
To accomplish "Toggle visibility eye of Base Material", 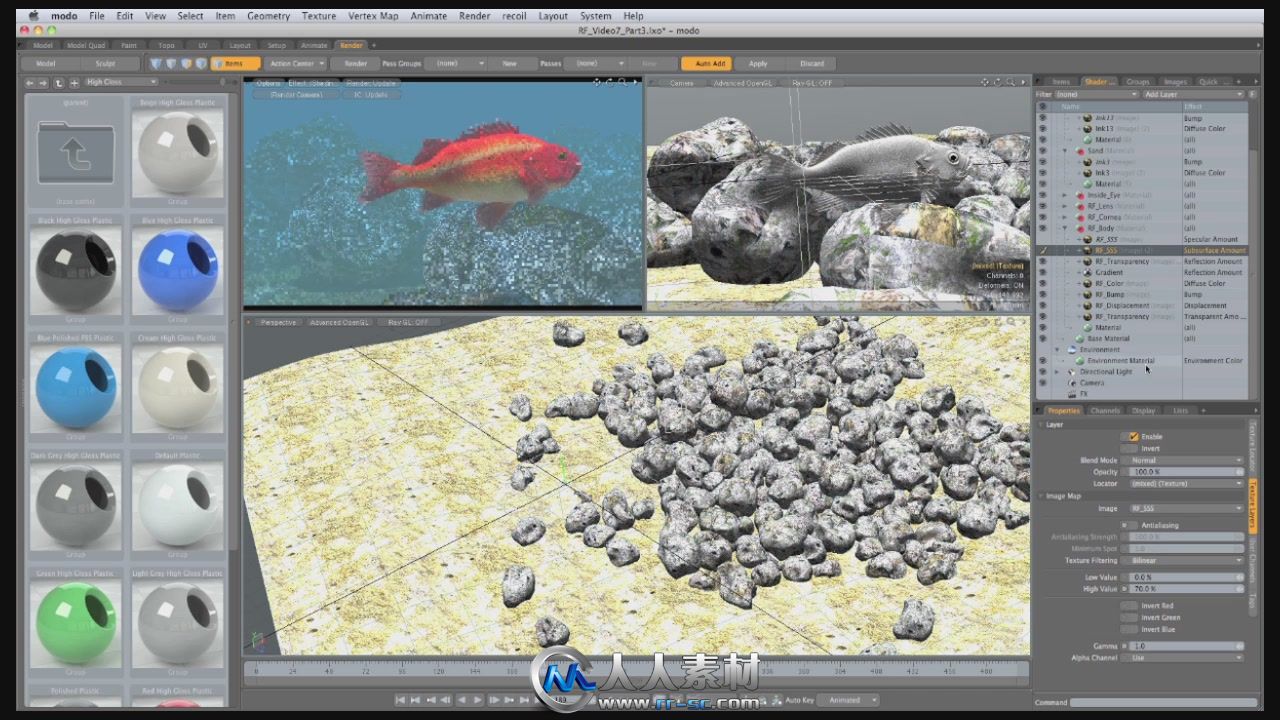I will (1042, 338).
